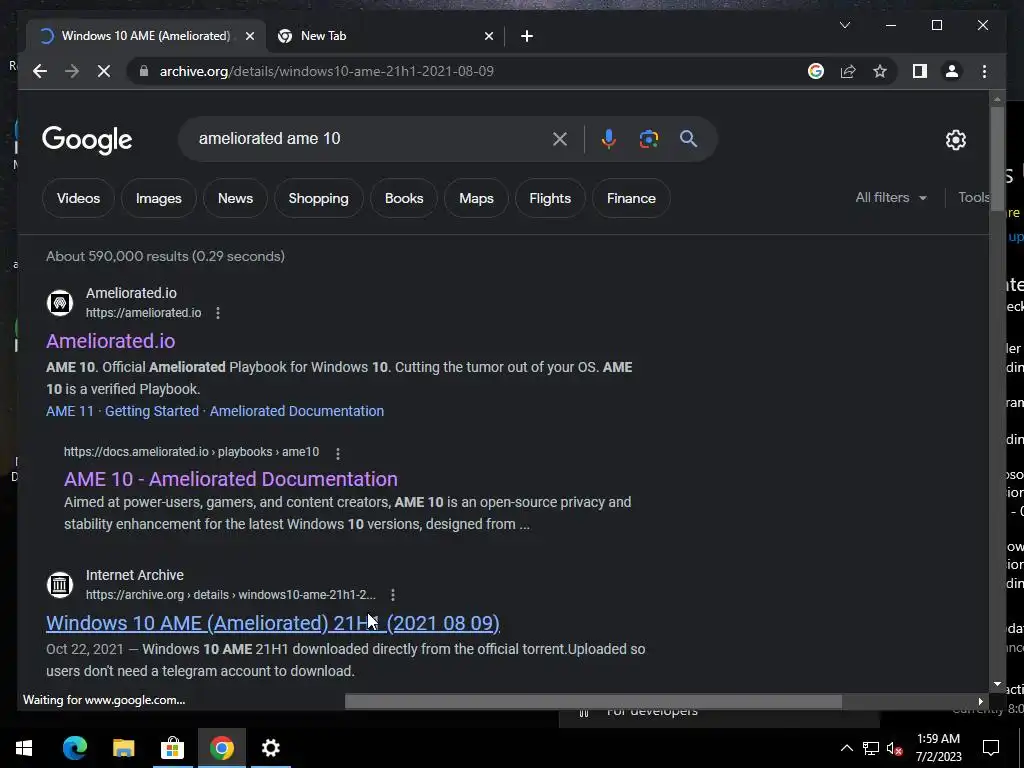Click the Internet Archive favicon

(x=59, y=584)
